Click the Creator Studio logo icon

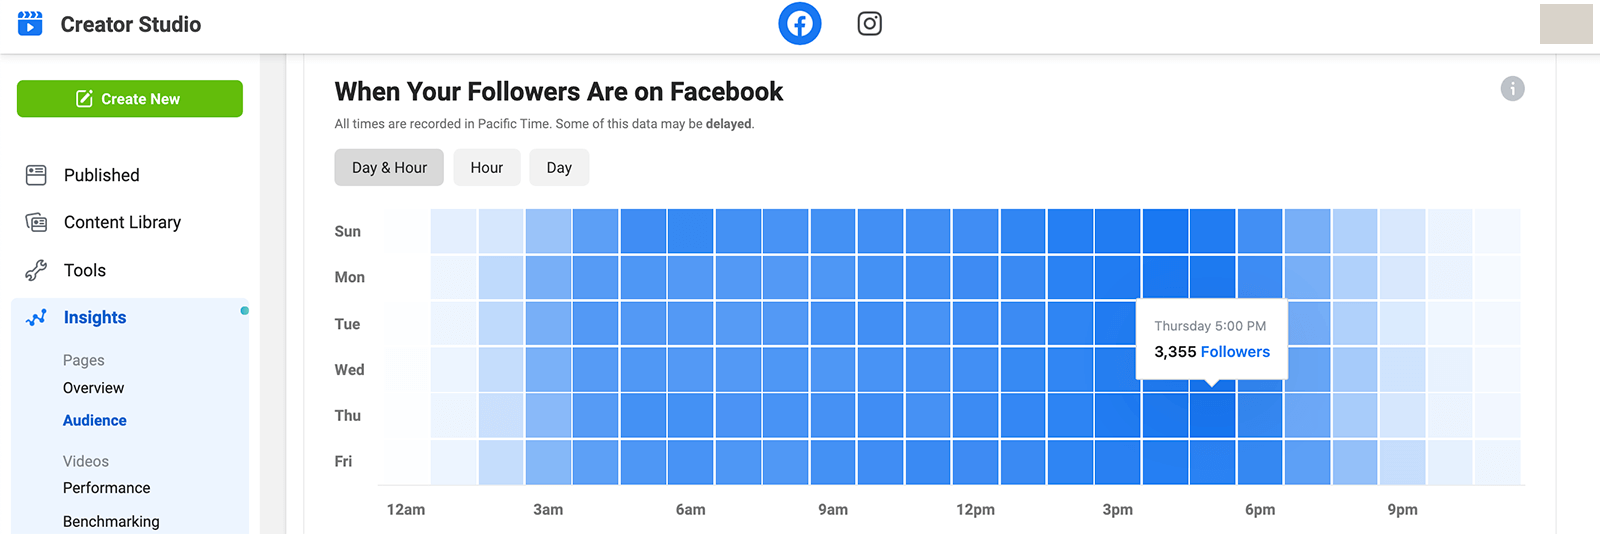[30, 24]
